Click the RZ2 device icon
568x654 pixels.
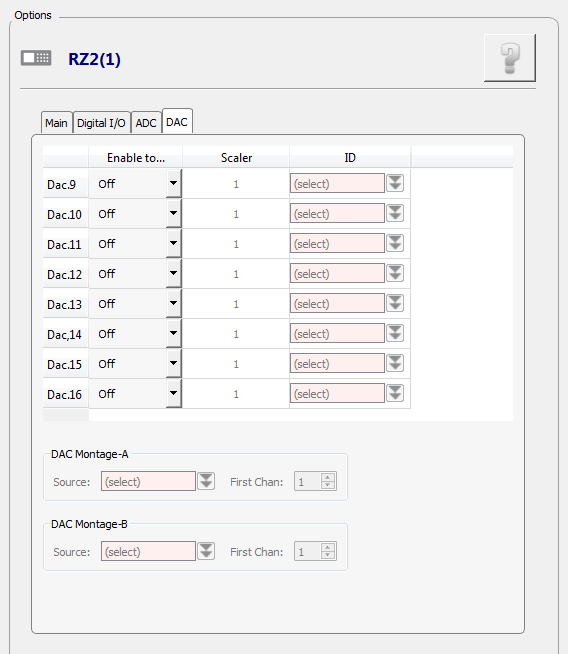click(36, 58)
